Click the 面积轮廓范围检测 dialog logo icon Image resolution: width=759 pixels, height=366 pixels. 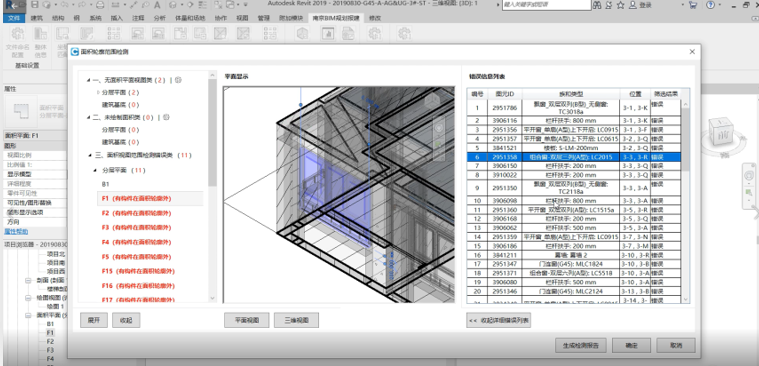[x=75, y=52]
